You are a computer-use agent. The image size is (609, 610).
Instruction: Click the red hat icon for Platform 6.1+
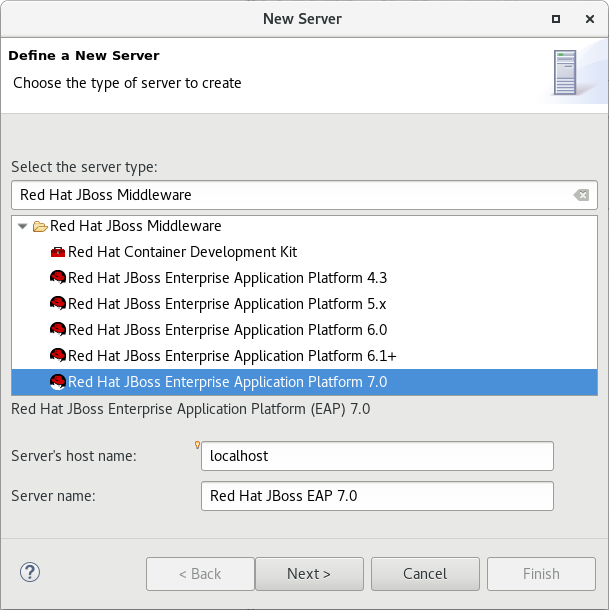[x=58, y=356]
